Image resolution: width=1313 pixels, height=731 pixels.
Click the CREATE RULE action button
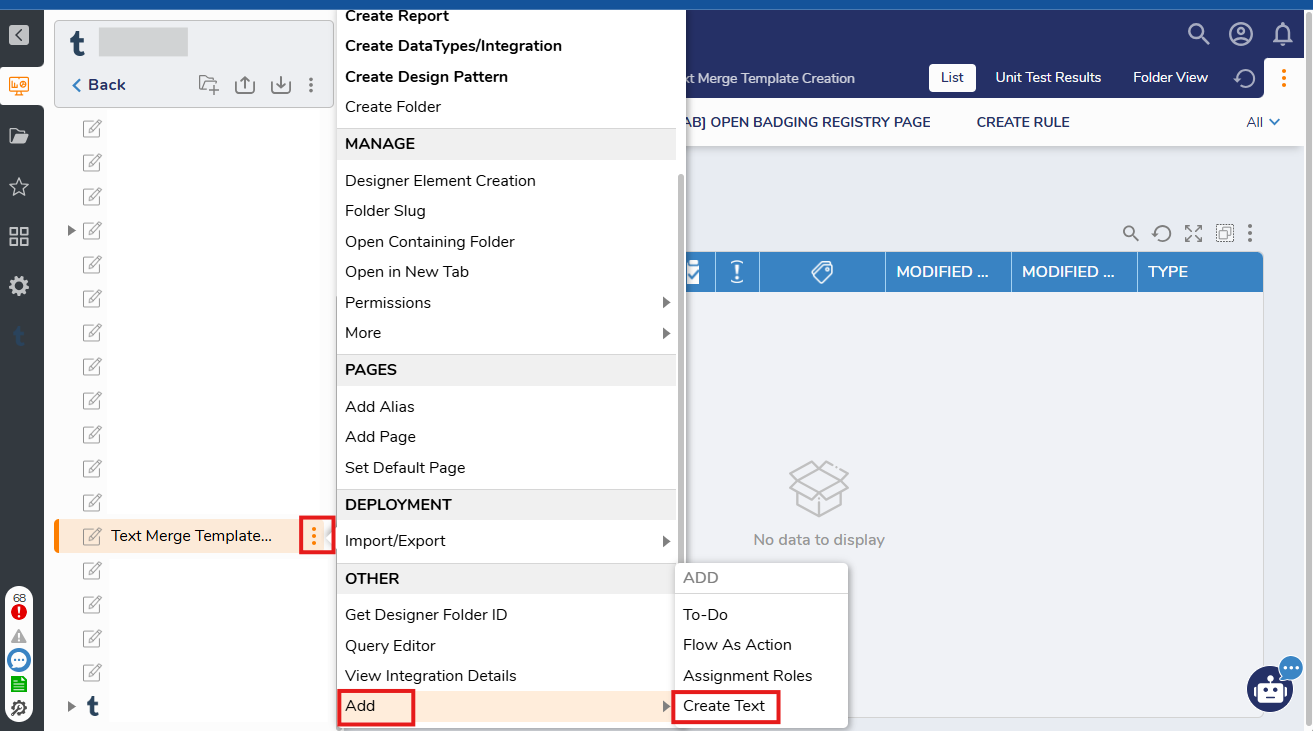click(1023, 122)
